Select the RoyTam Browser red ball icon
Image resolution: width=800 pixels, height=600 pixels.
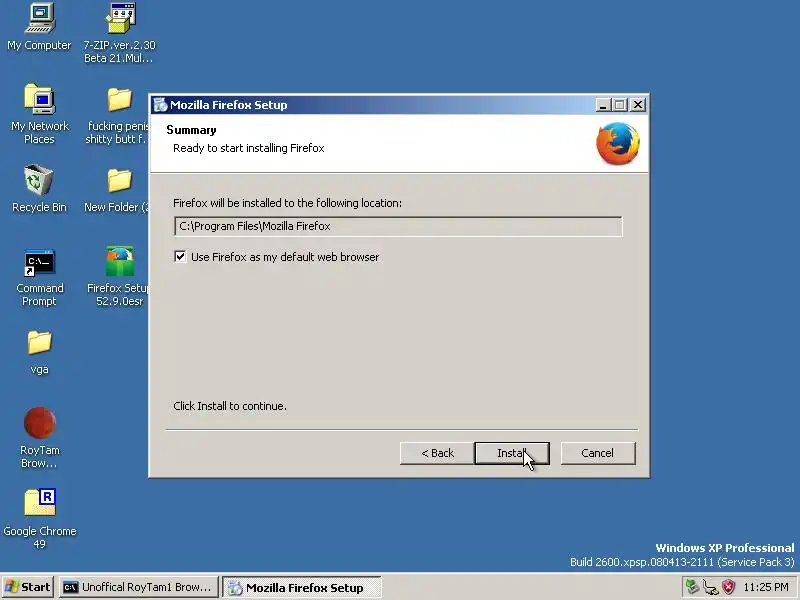(x=39, y=423)
